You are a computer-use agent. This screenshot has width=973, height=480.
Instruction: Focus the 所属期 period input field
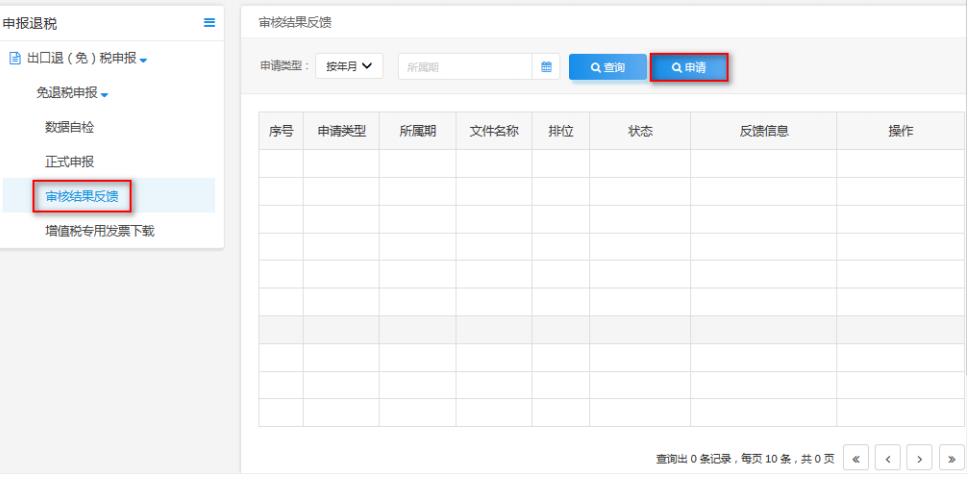[465, 67]
